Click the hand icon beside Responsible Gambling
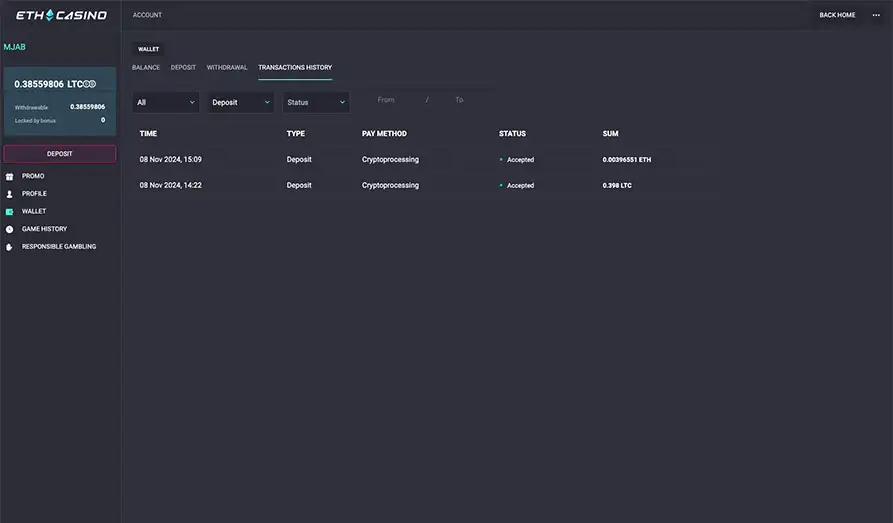This screenshot has height=523, width=893. click(x=10, y=247)
